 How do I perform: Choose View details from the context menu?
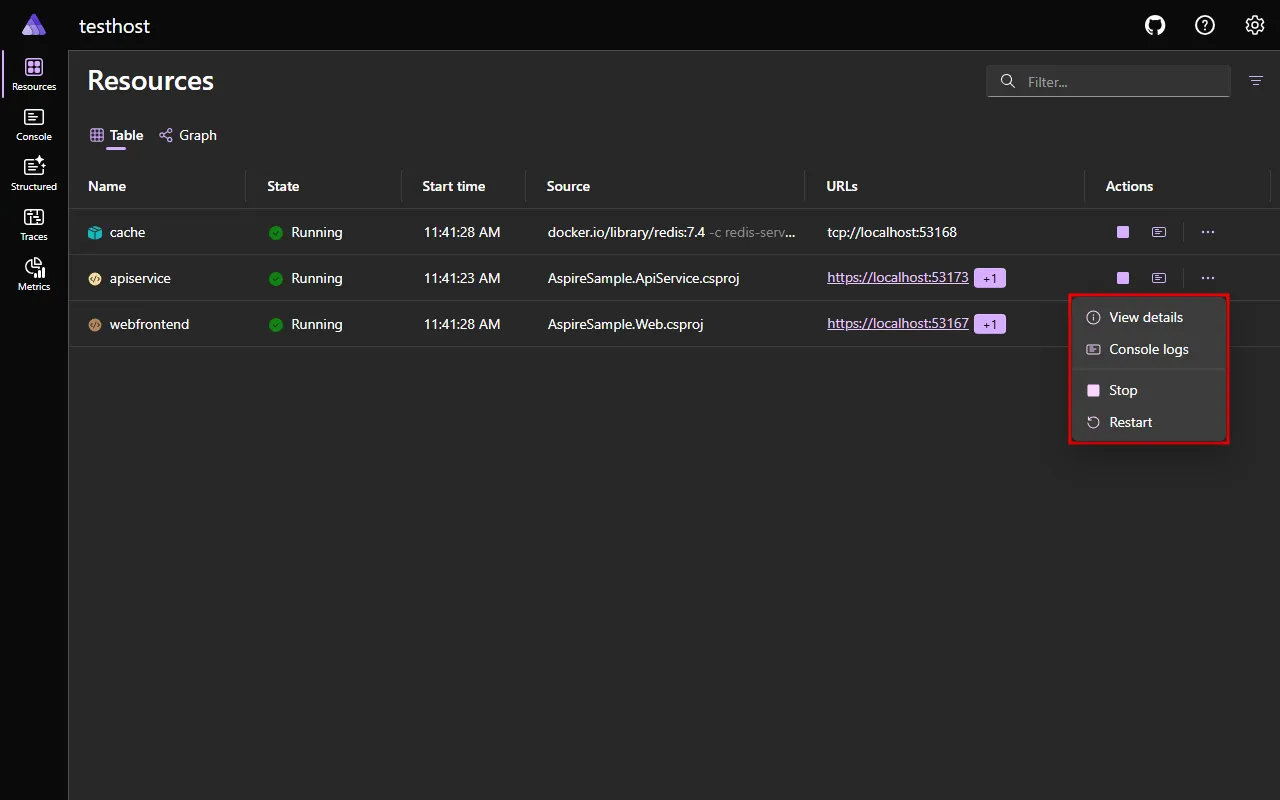point(1145,317)
